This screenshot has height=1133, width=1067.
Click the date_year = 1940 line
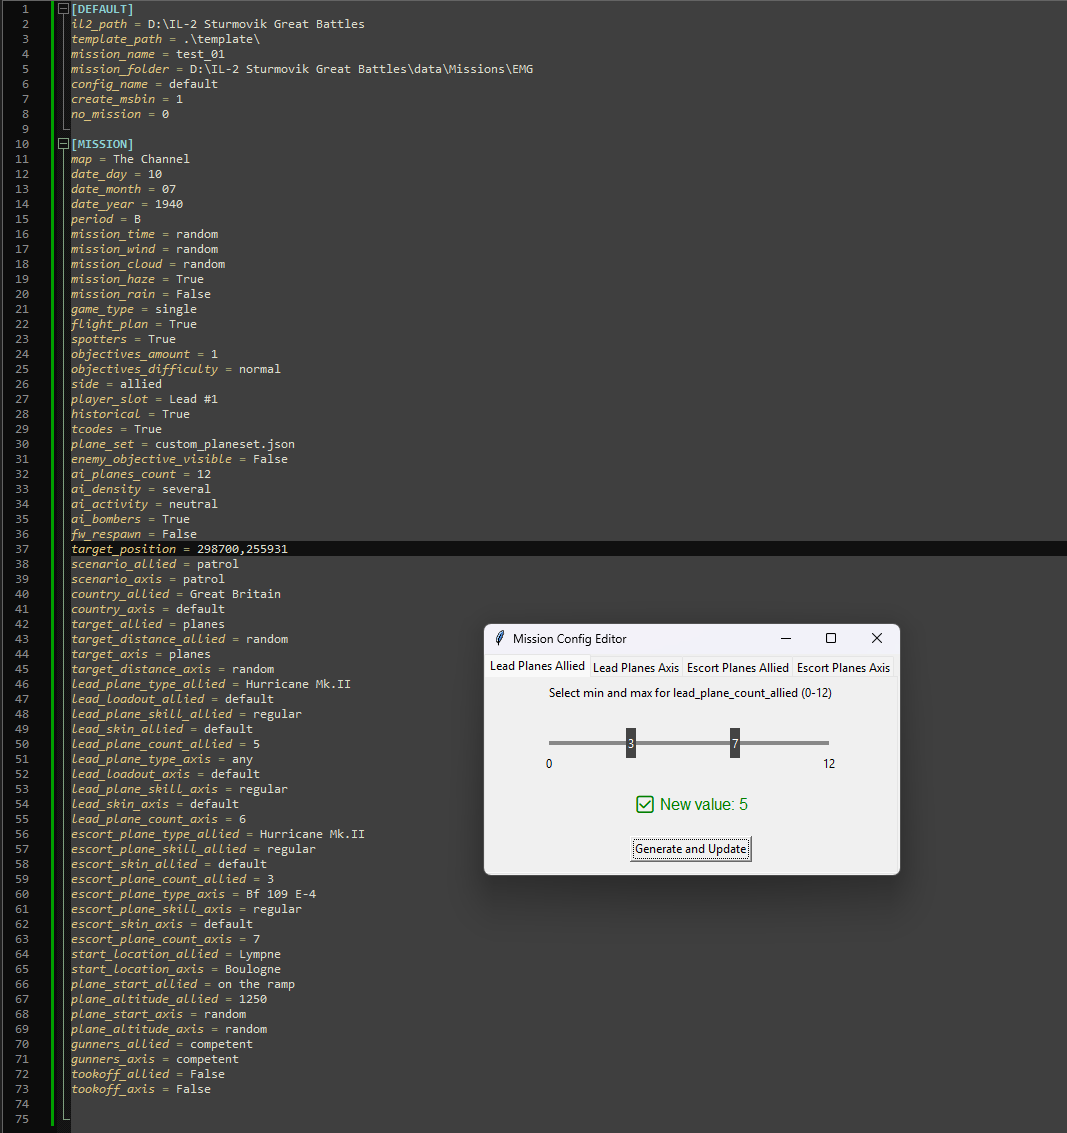(x=127, y=204)
